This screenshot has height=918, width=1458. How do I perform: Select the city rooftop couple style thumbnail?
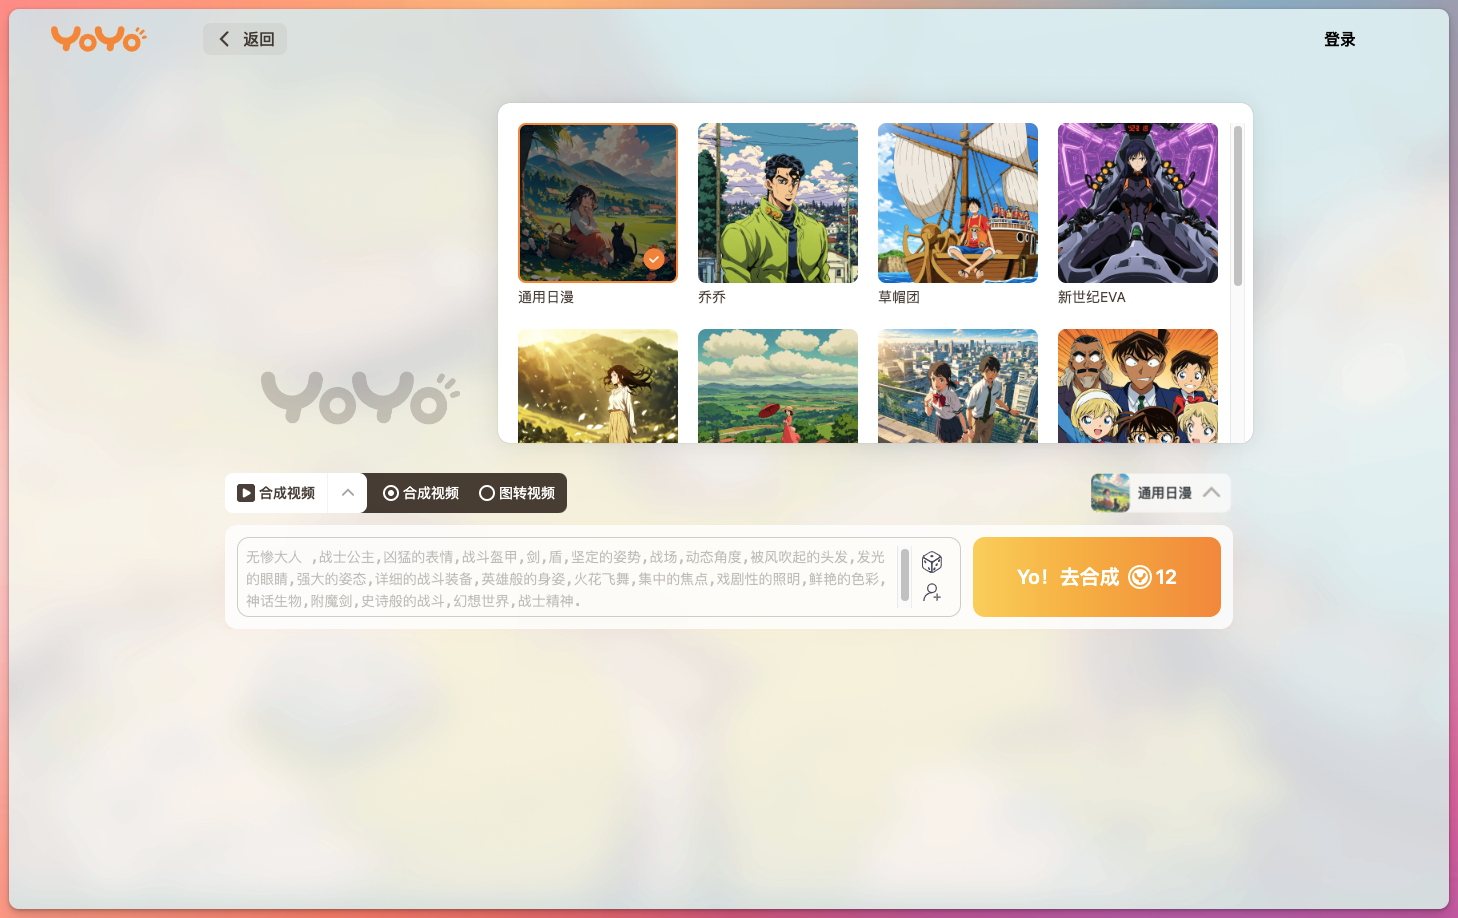click(958, 386)
